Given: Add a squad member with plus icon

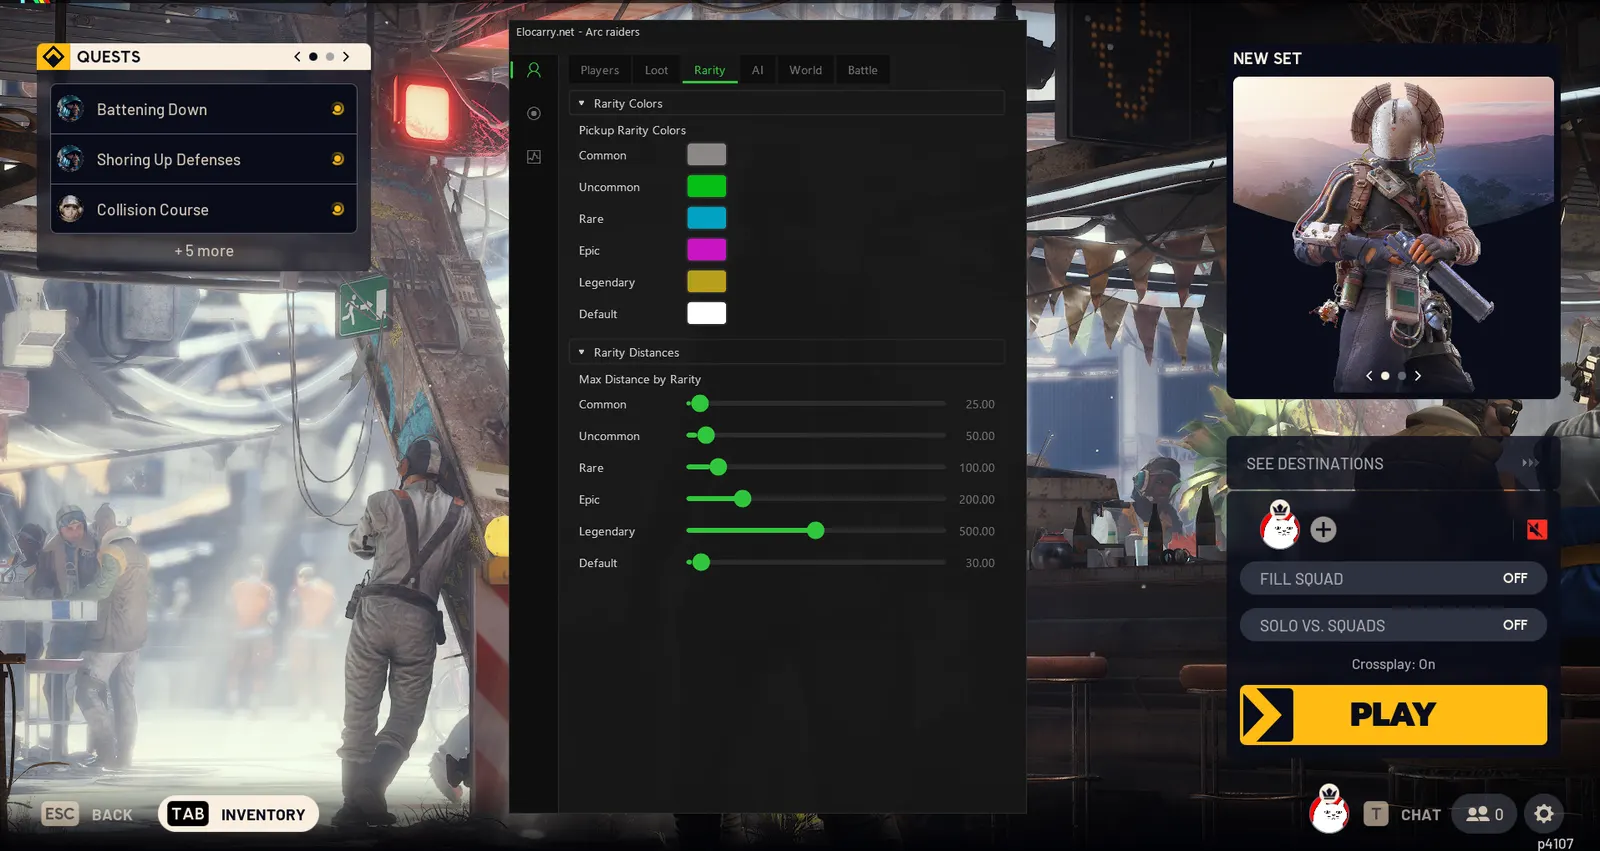Looking at the screenshot, I should click(1323, 529).
